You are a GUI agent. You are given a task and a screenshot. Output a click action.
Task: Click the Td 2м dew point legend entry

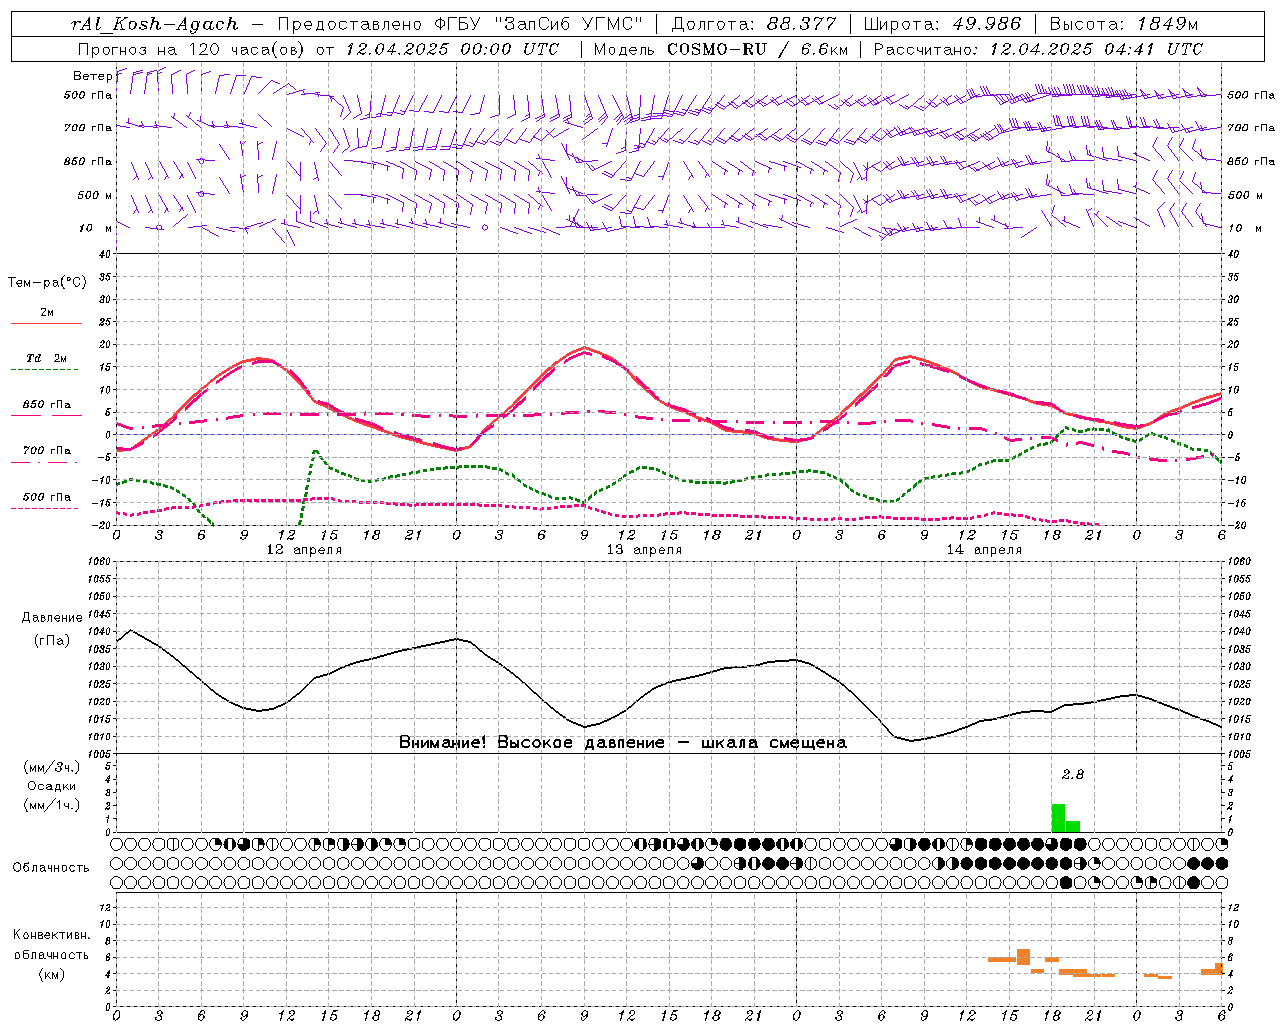point(47,358)
